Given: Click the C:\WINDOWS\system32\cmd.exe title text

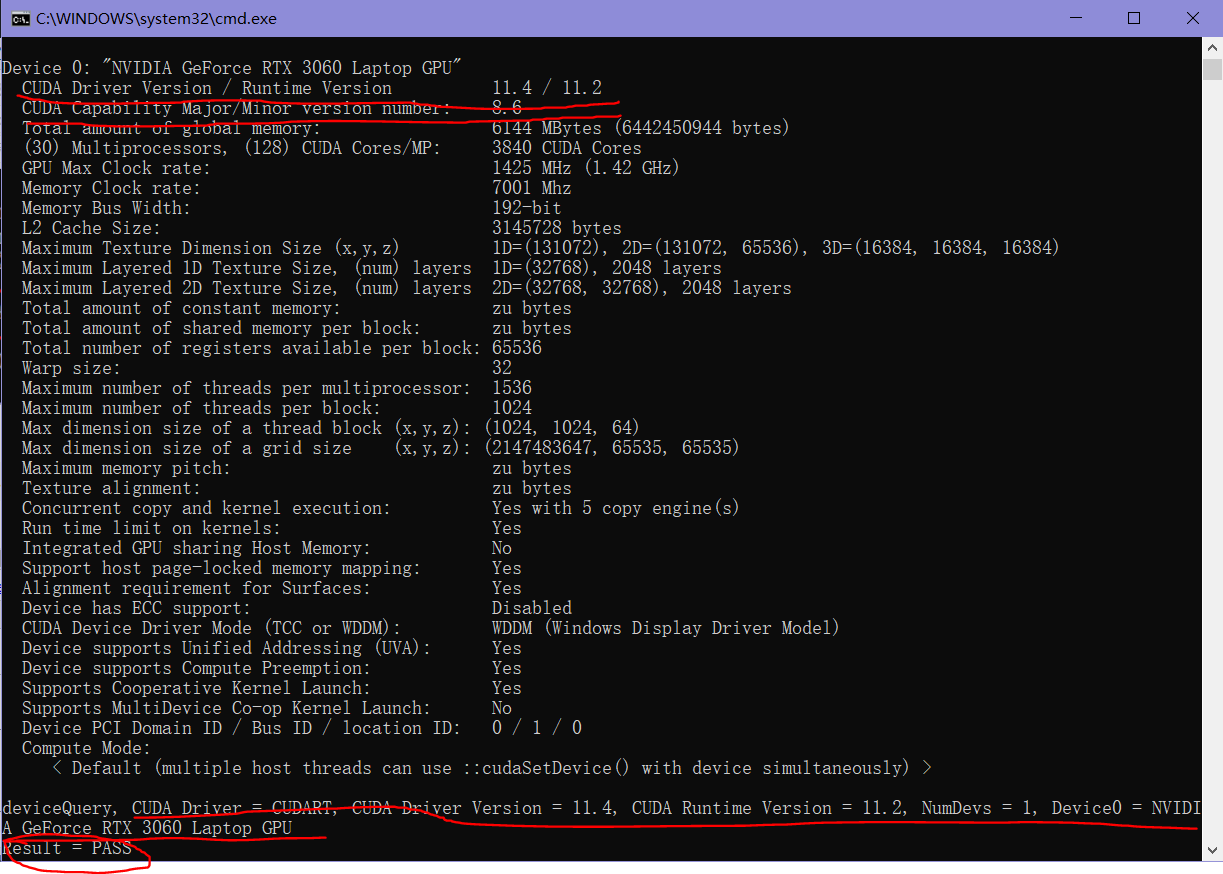Looking at the screenshot, I should 156,19.
